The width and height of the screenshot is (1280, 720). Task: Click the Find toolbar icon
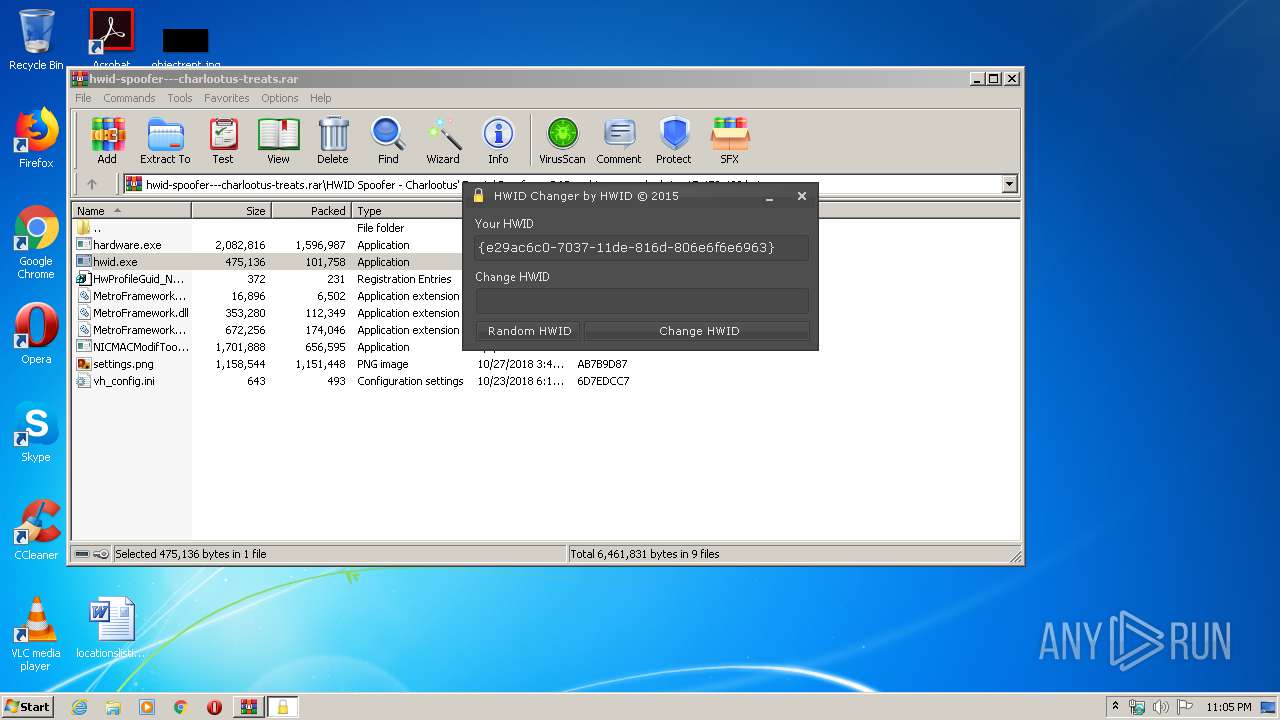tap(388, 140)
